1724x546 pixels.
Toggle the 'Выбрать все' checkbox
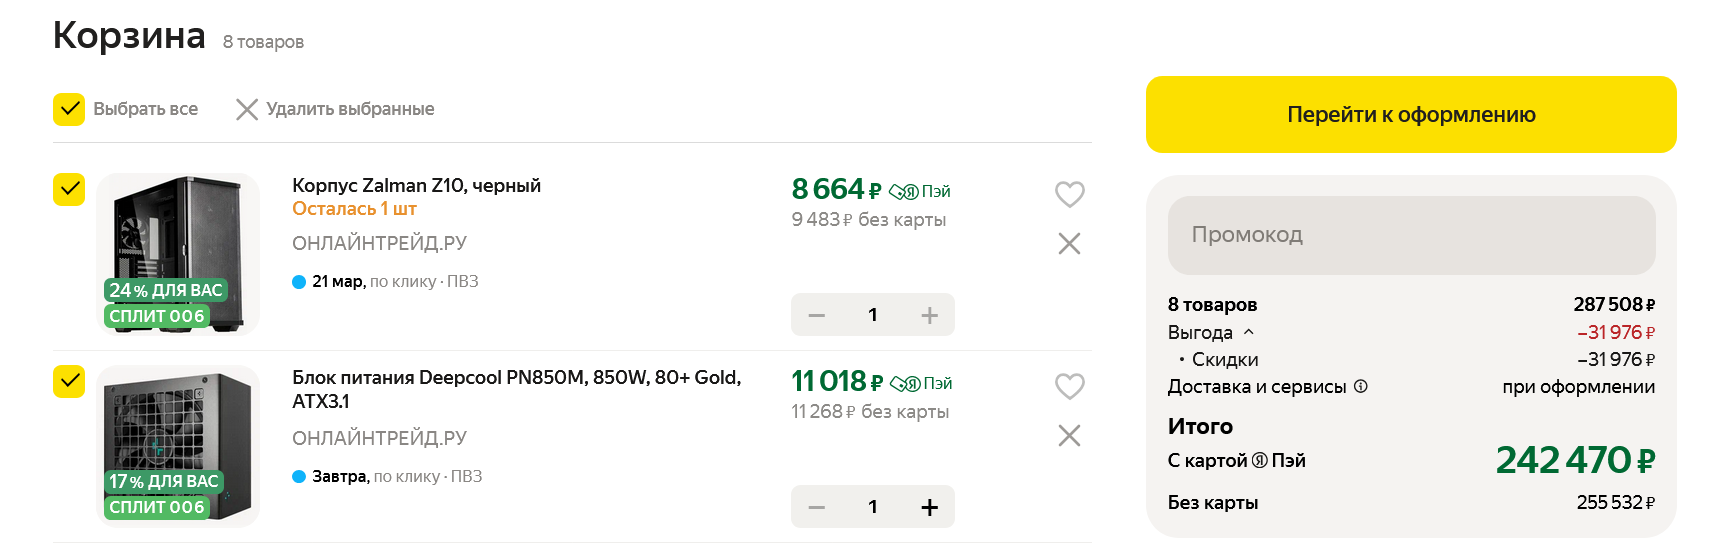(x=69, y=109)
